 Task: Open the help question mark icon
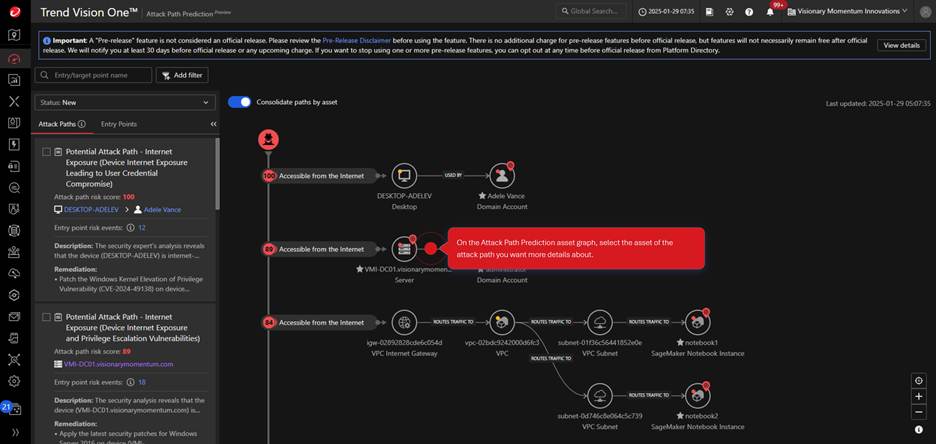pos(749,11)
